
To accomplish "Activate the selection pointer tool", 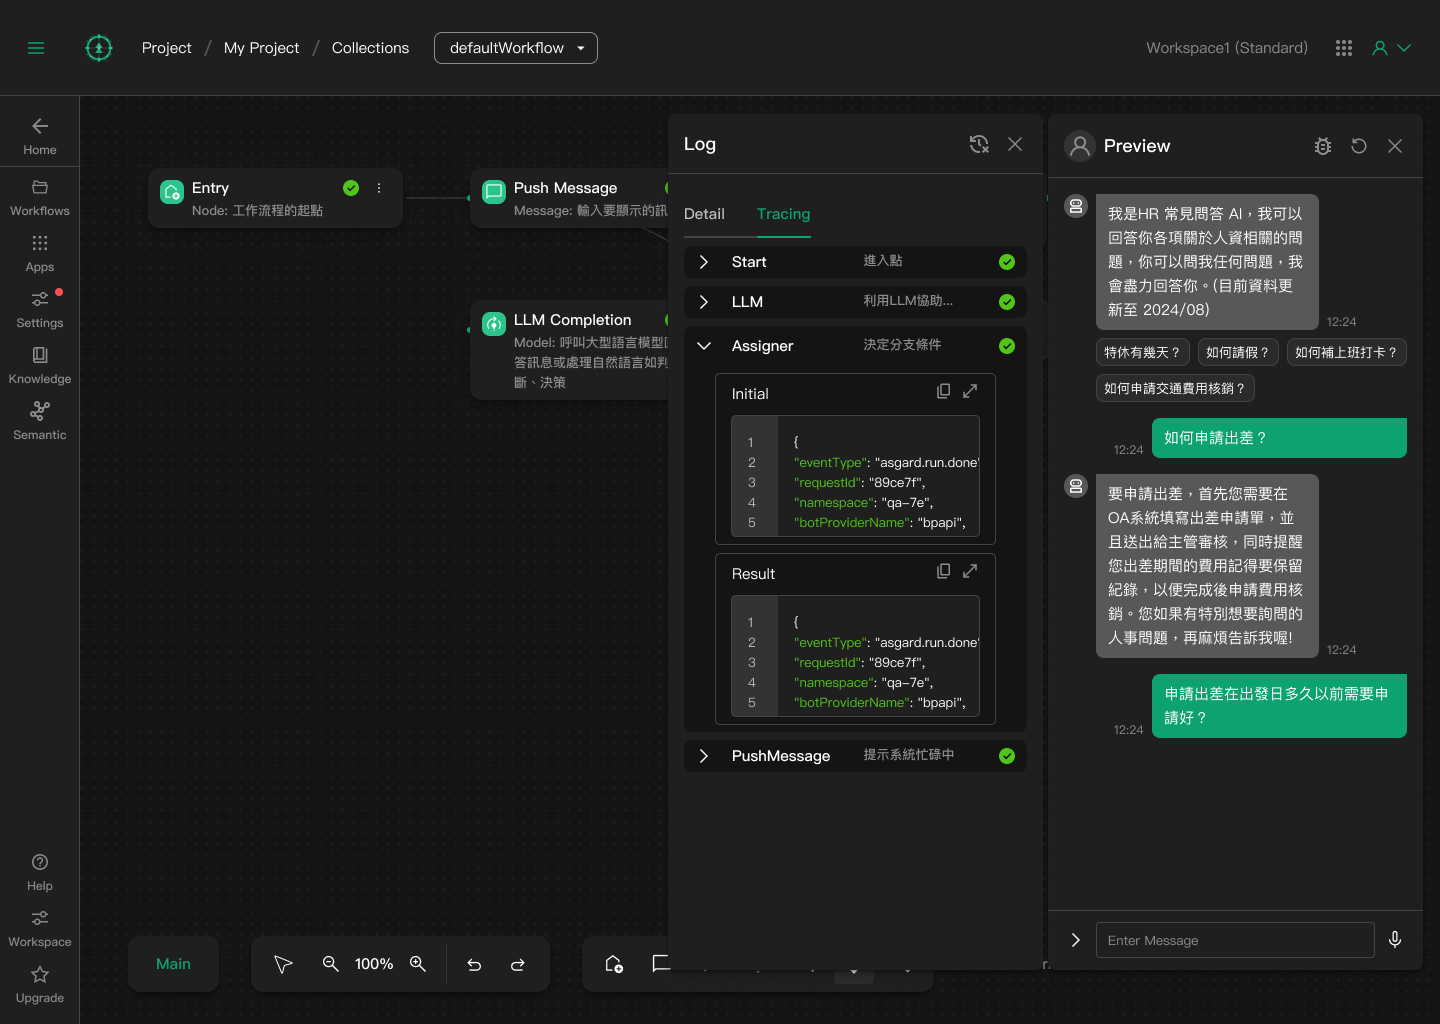I will tap(283, 964).
